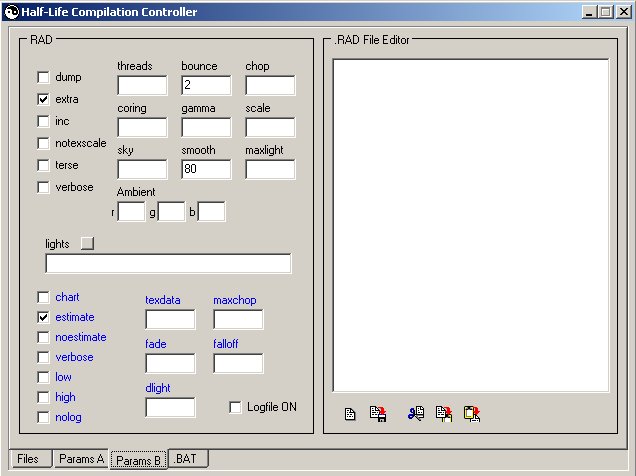Open the Params A tab

coord(81,459)
